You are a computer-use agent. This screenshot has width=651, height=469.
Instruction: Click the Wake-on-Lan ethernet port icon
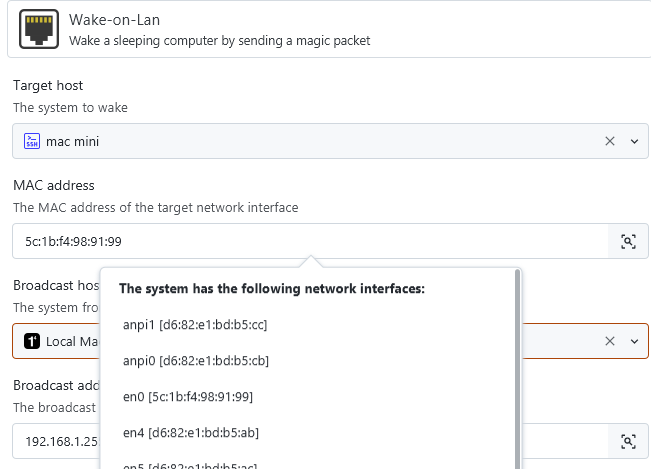39,29
